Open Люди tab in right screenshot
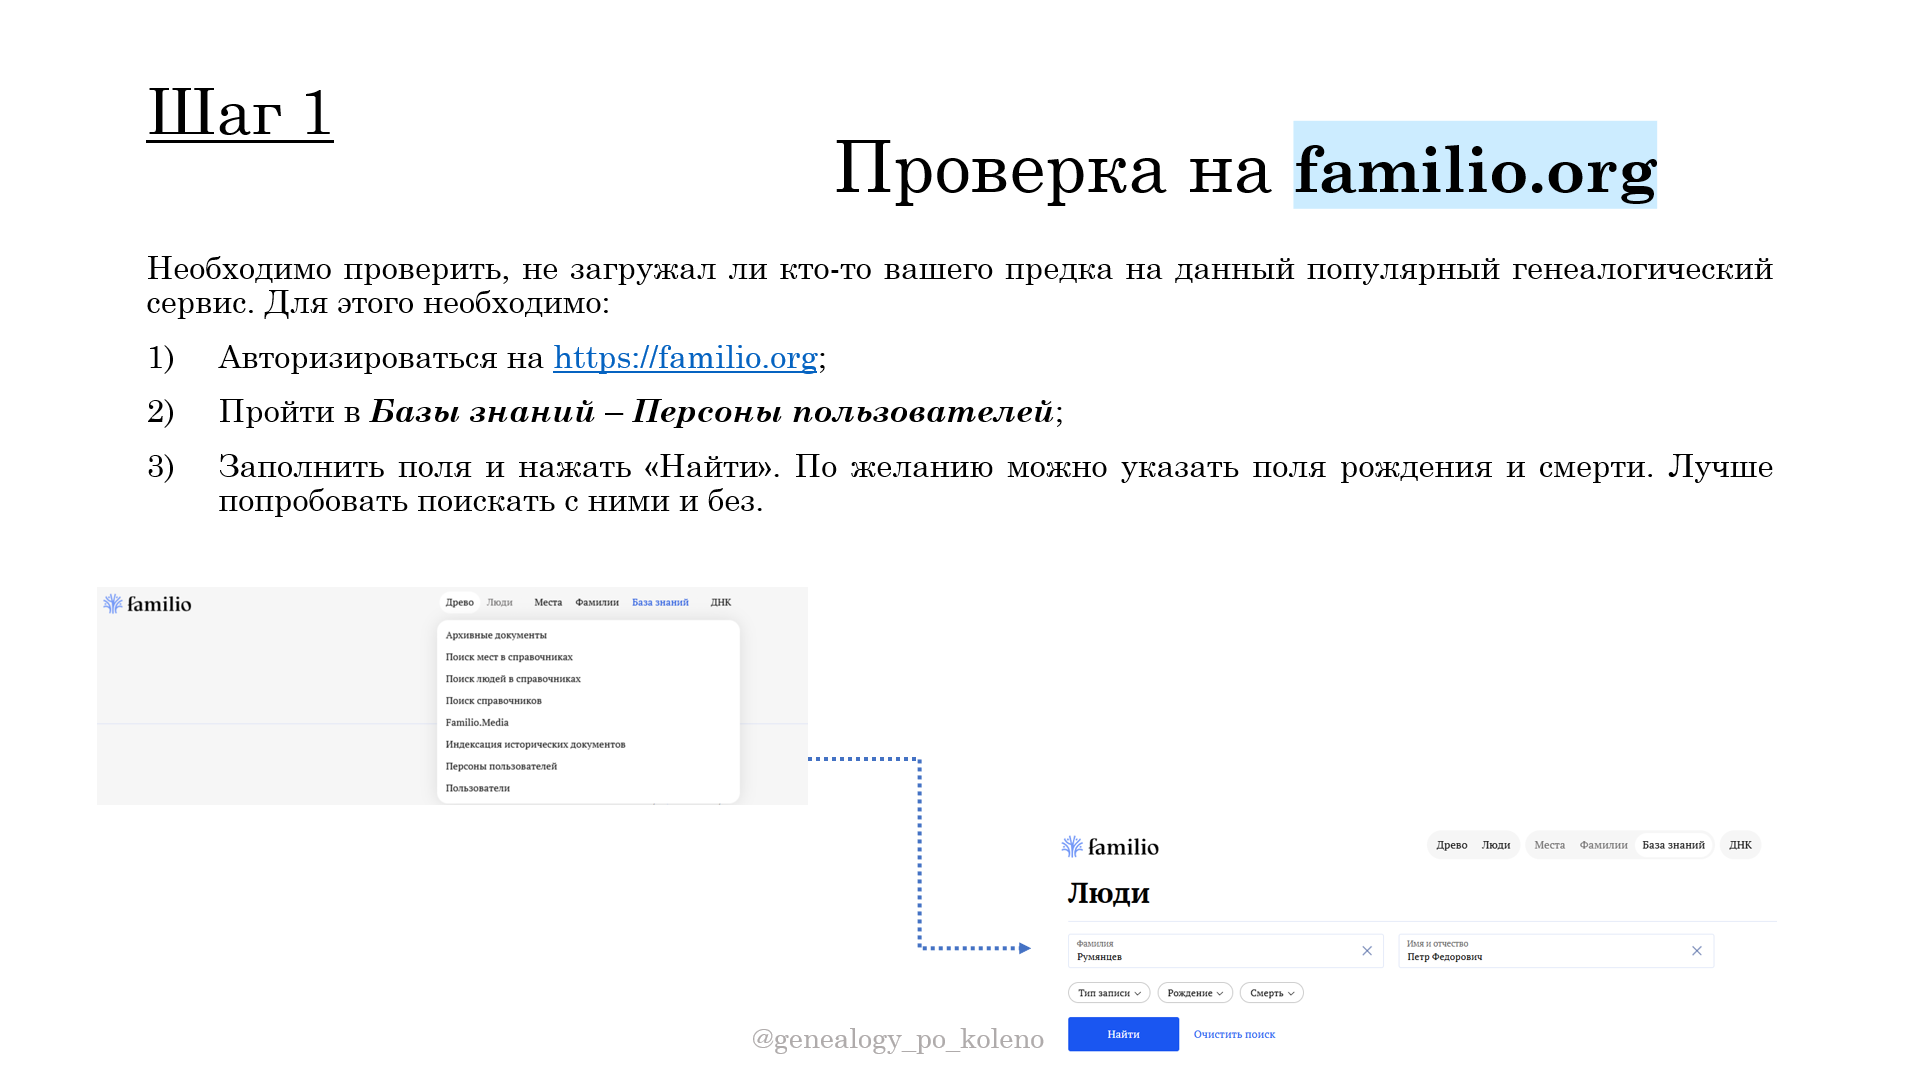 point(1496,845)
